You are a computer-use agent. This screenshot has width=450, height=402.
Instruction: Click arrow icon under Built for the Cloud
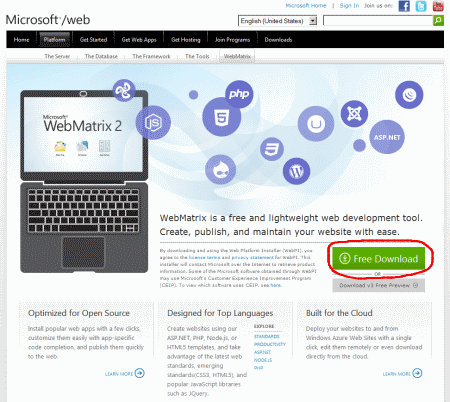tap(417, 373)
